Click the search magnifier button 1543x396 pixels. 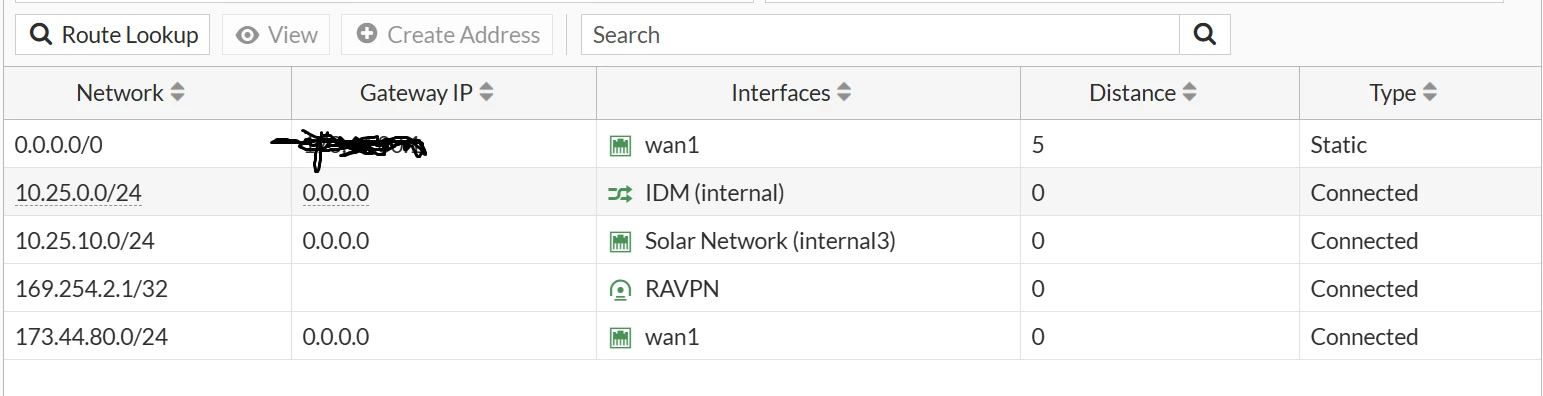pos(1205,35)
